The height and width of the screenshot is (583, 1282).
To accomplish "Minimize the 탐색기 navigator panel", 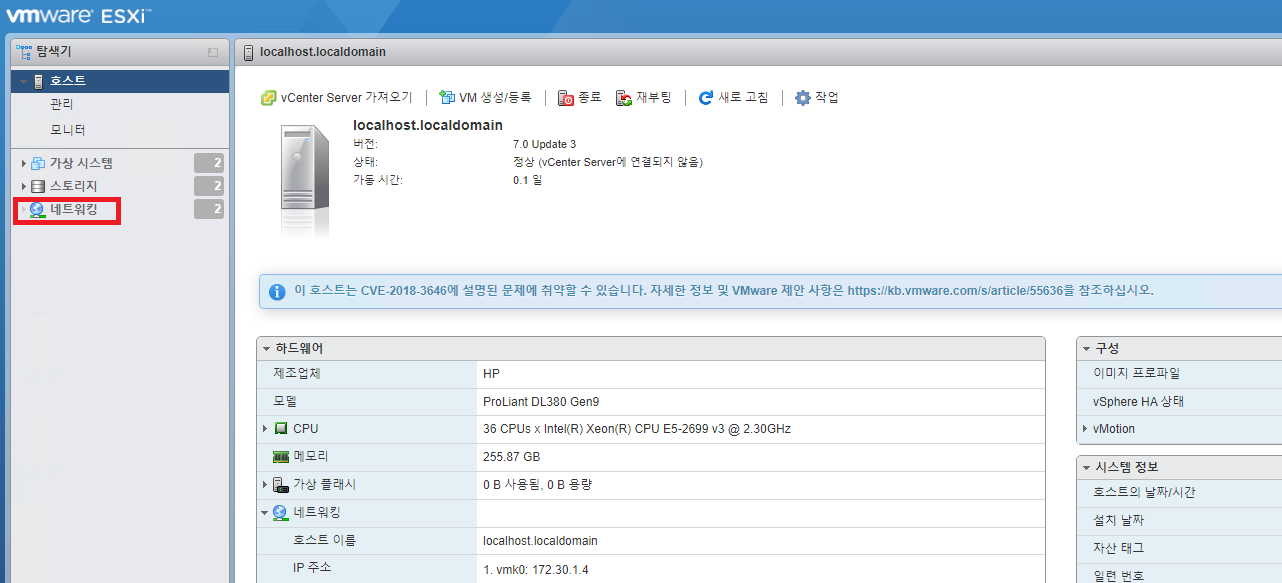I will [213, 52].
